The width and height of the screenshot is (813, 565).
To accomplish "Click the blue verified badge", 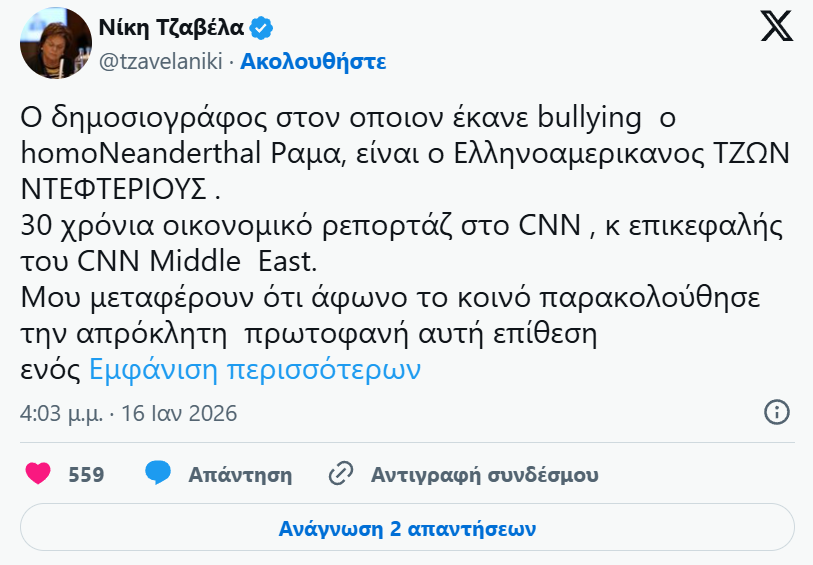I will click(264, 26).
